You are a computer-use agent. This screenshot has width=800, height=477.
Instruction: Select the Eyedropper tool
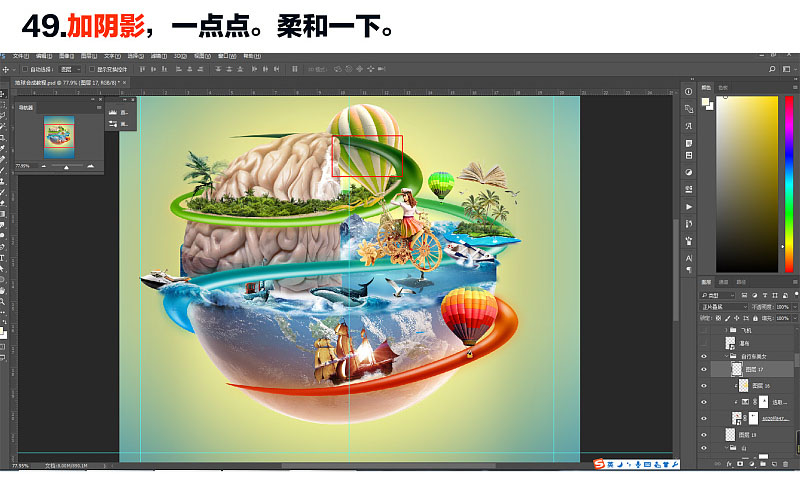[x=3, y=148]
